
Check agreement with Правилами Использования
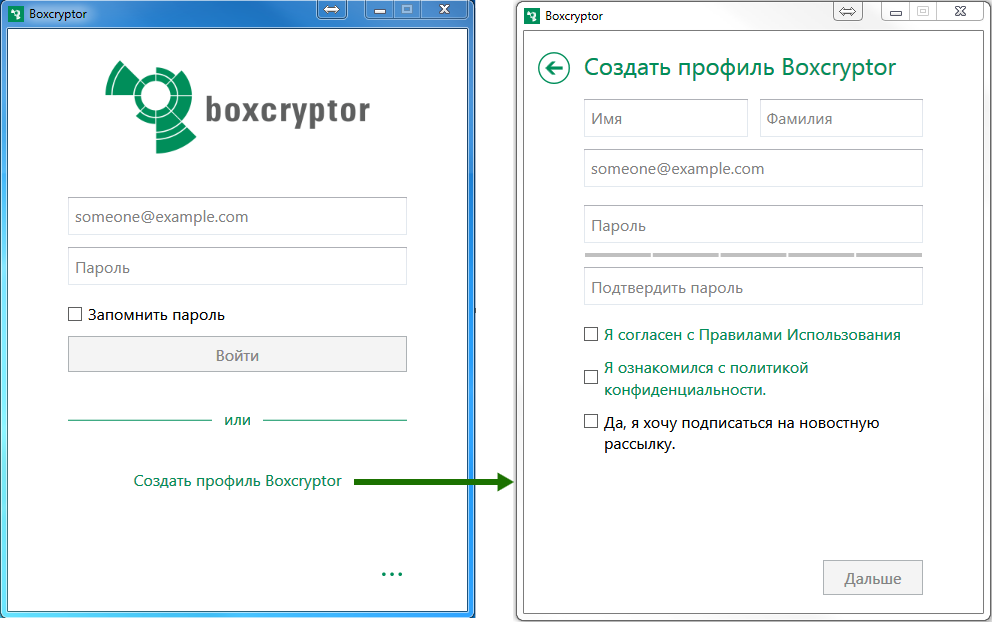tap(590, 334)
